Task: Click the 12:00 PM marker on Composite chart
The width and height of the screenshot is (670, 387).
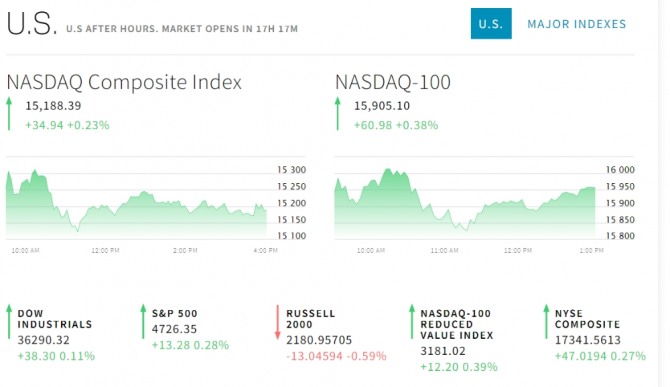Action: click(x=105, y=250)
